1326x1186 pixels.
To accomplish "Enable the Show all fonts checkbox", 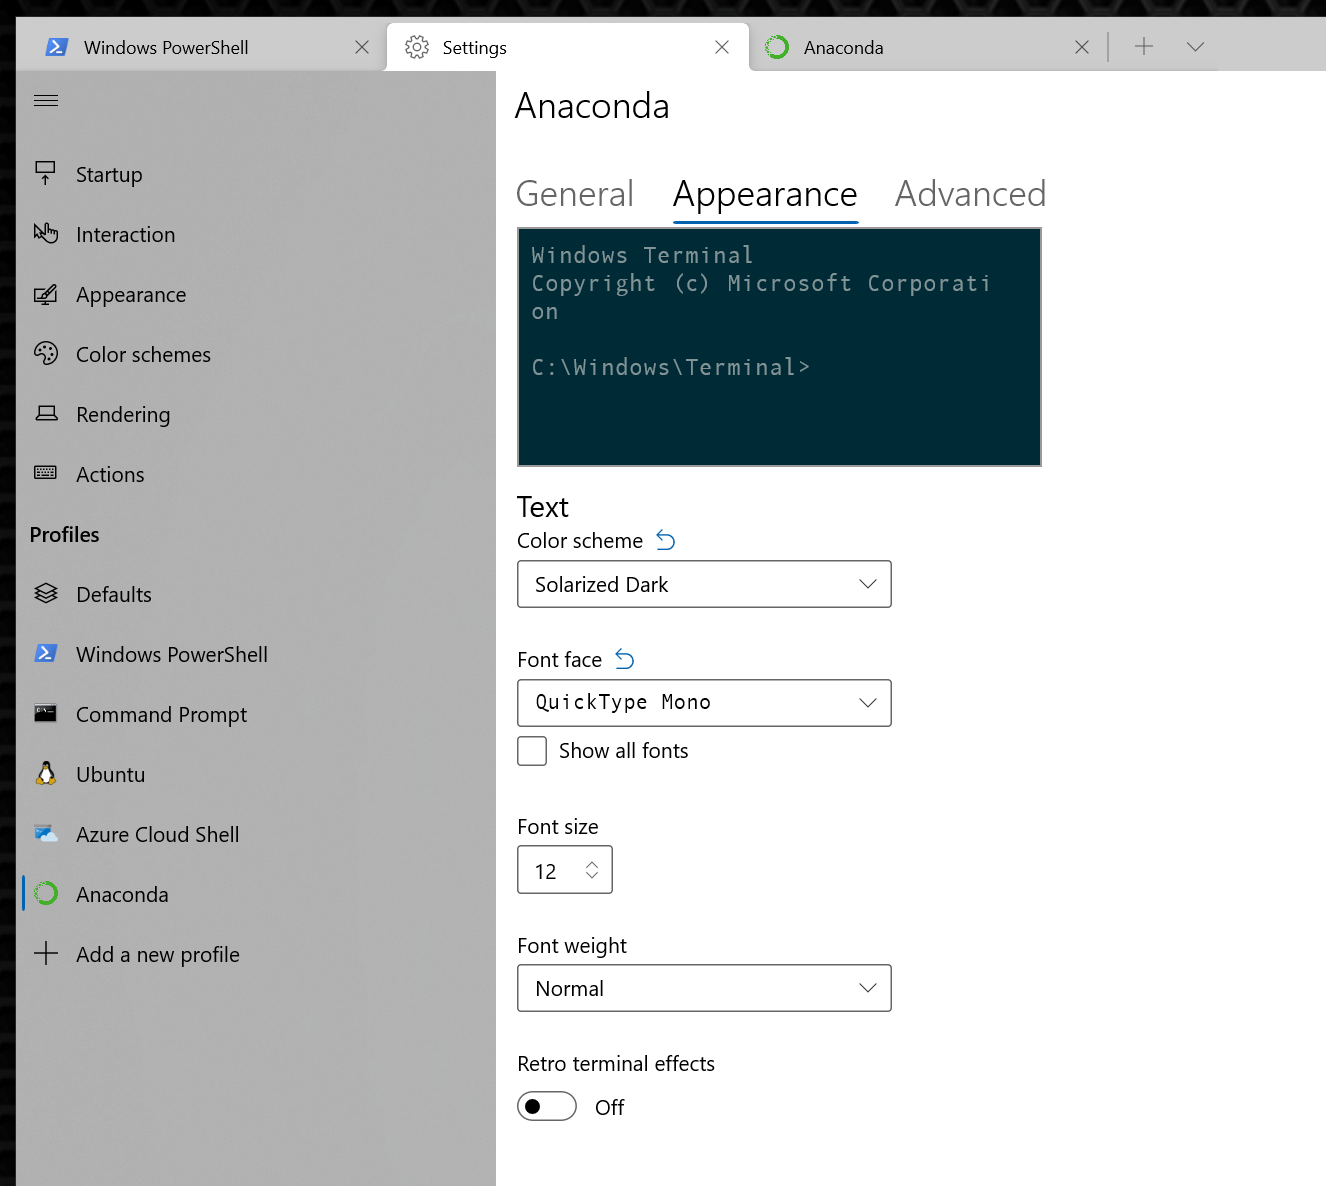I will click(x=531, y=750).
